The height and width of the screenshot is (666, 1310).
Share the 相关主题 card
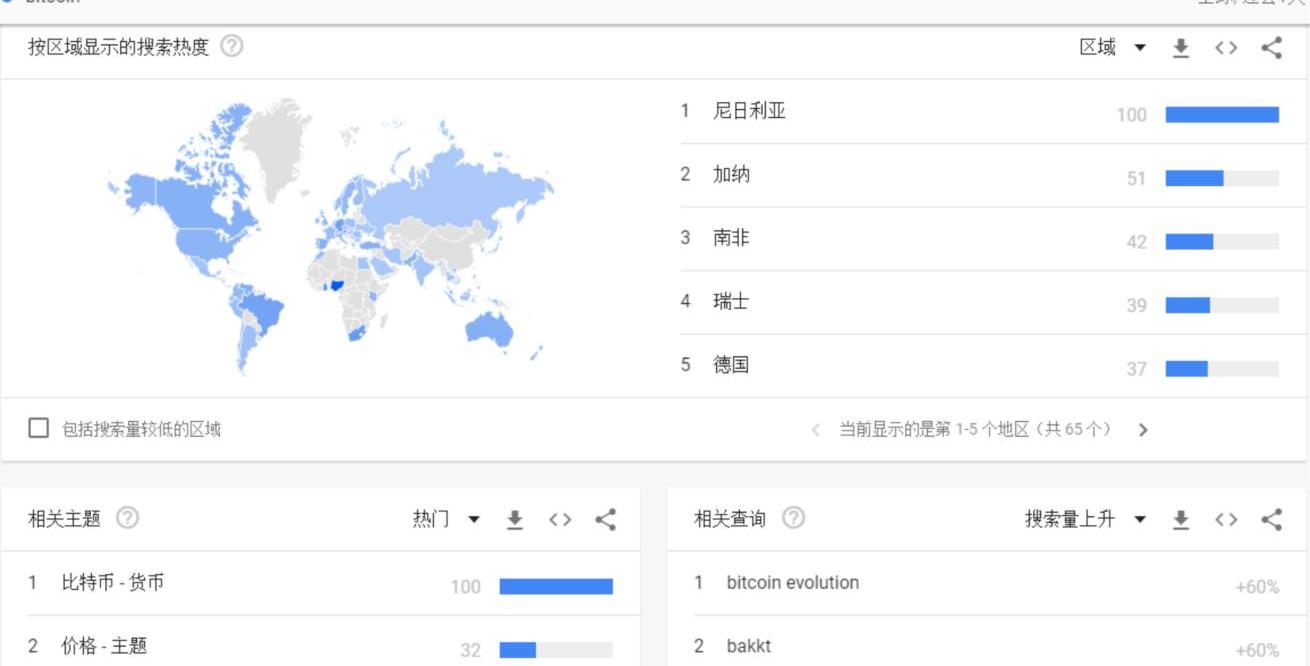click(x=605, y=519)
